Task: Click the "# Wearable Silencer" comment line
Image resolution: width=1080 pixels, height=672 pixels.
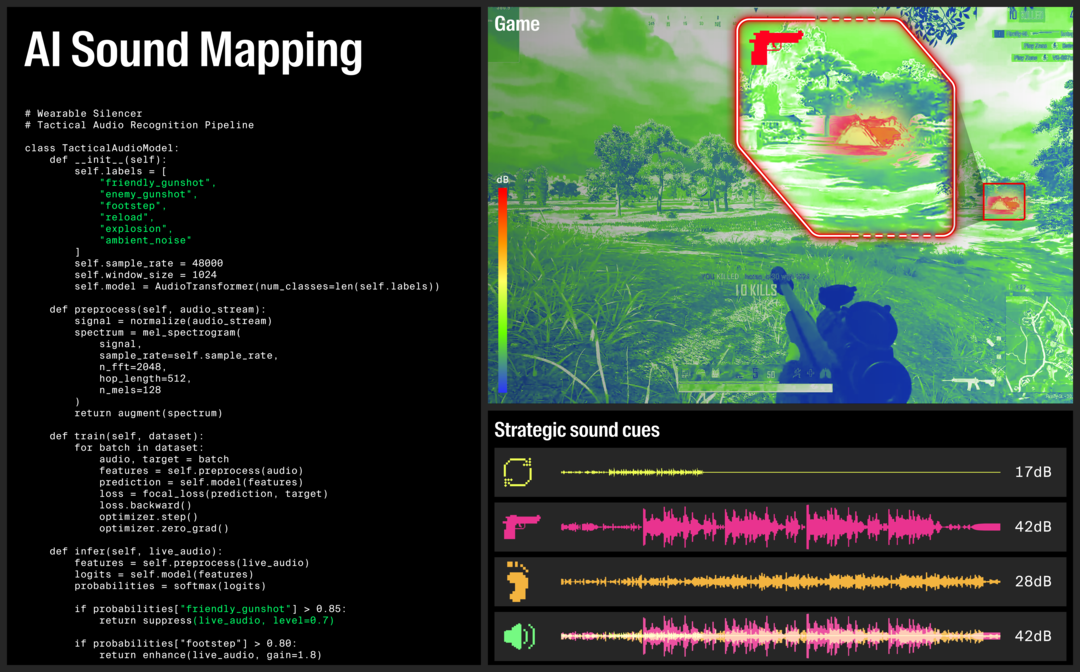Action: tap(83, 114)
